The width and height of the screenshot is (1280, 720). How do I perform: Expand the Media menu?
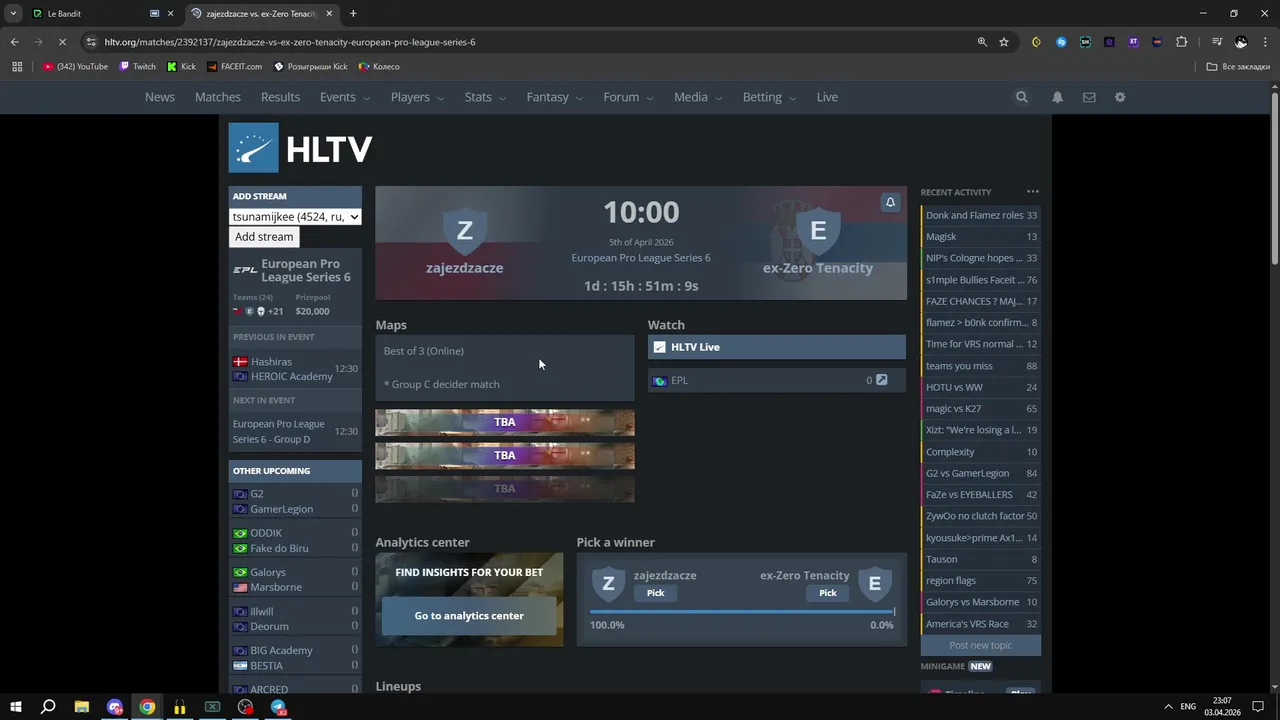pos(698,97)
